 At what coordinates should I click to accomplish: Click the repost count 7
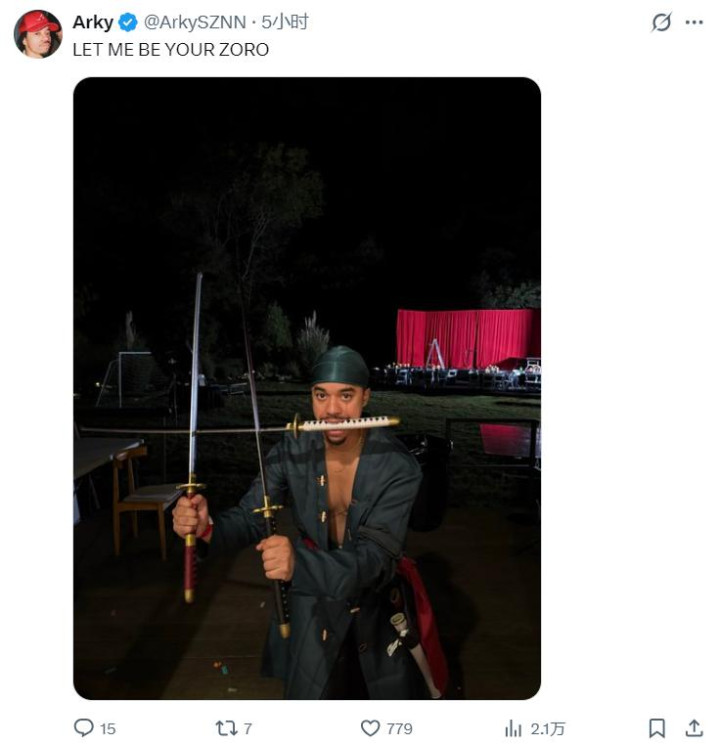click(x=247, y=729)
